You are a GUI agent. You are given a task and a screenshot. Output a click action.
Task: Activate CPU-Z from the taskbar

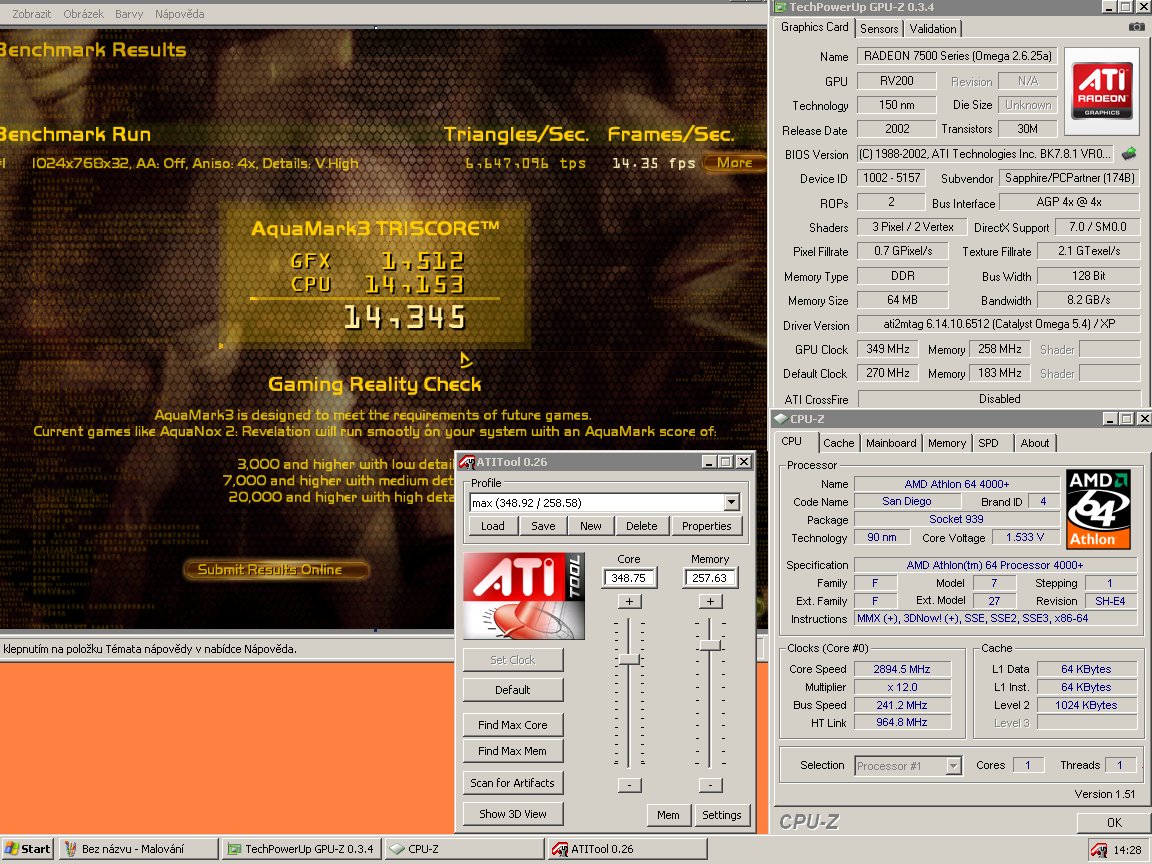coord(464,849)
